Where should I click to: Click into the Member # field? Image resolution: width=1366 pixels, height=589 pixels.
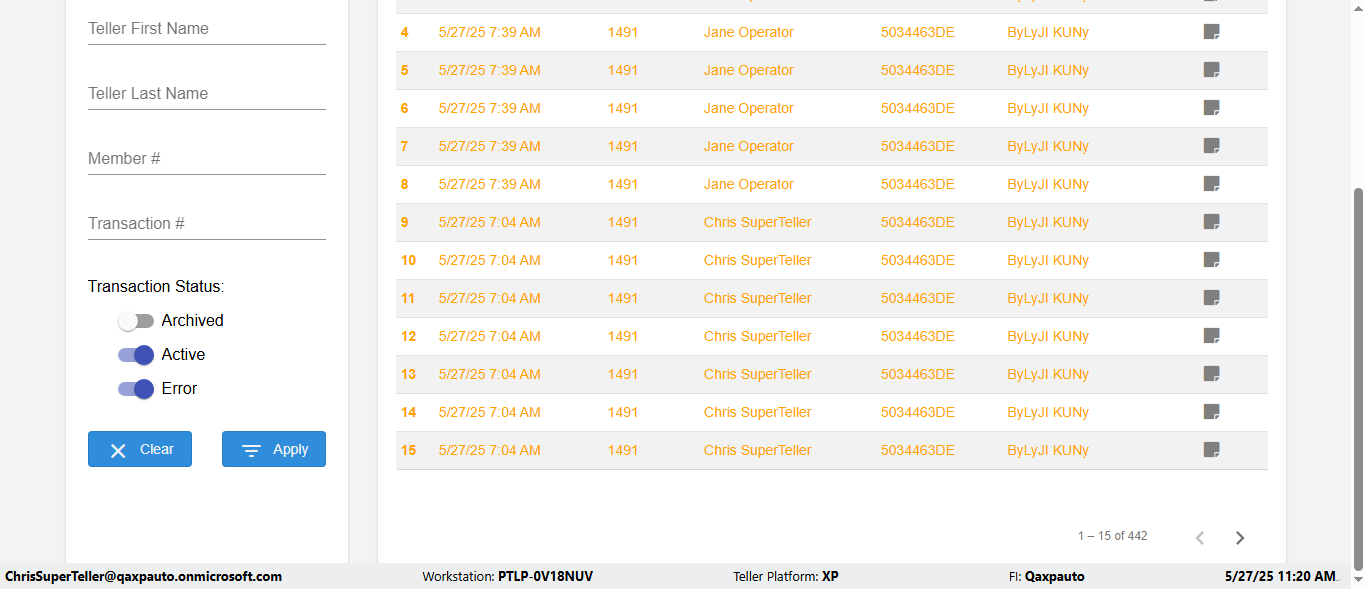point(207,159)
